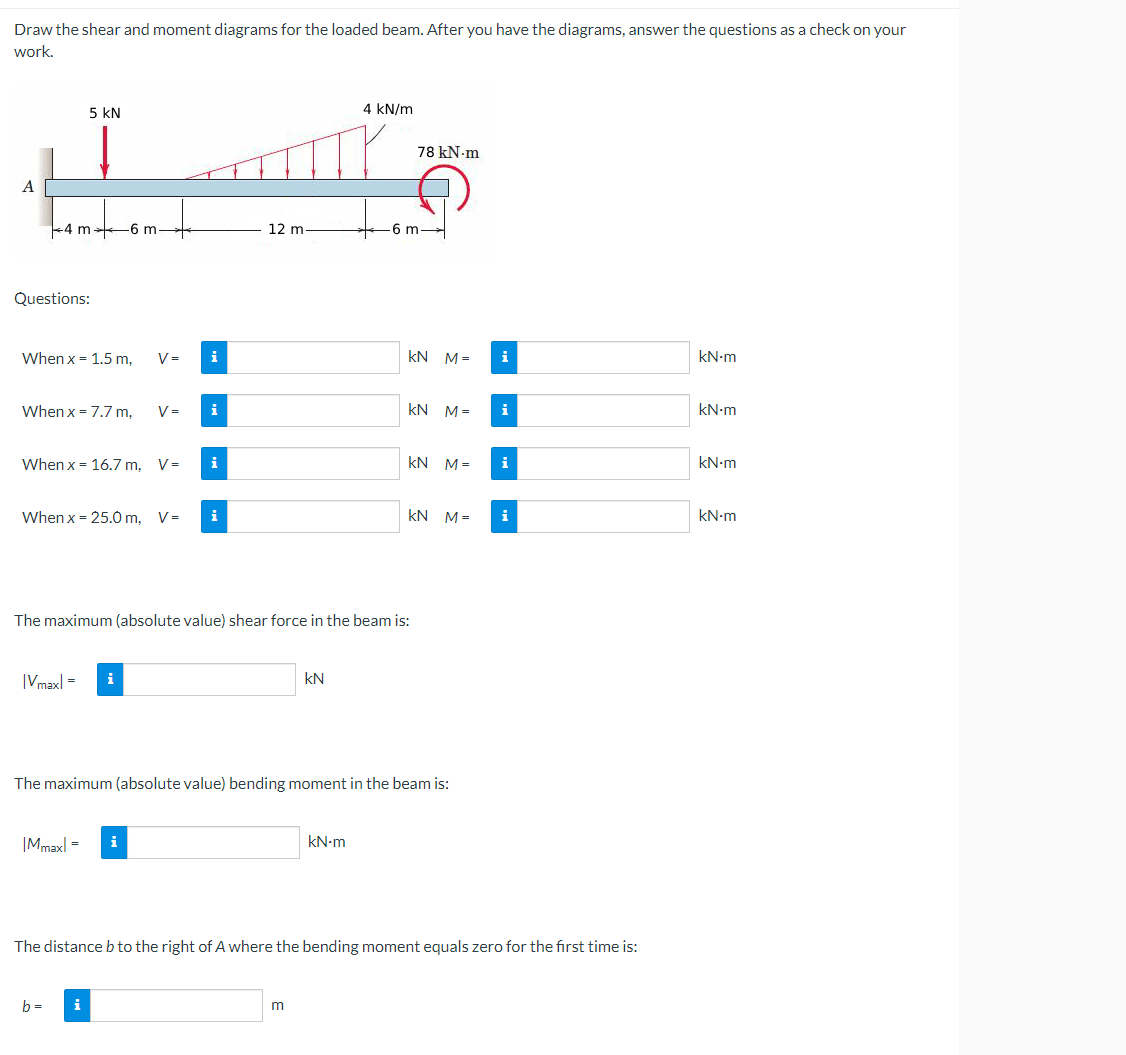The width and height of the screenshot is (1126, 1055).
Task: Click info icon for the |Mmax| answer
Action: [113, 842]
